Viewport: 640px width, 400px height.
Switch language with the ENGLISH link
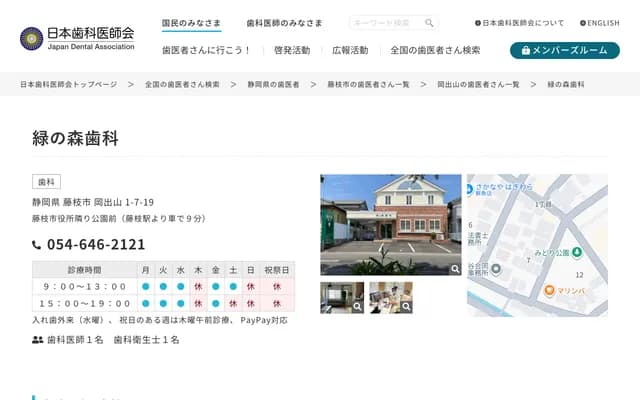tap(600, 23)
